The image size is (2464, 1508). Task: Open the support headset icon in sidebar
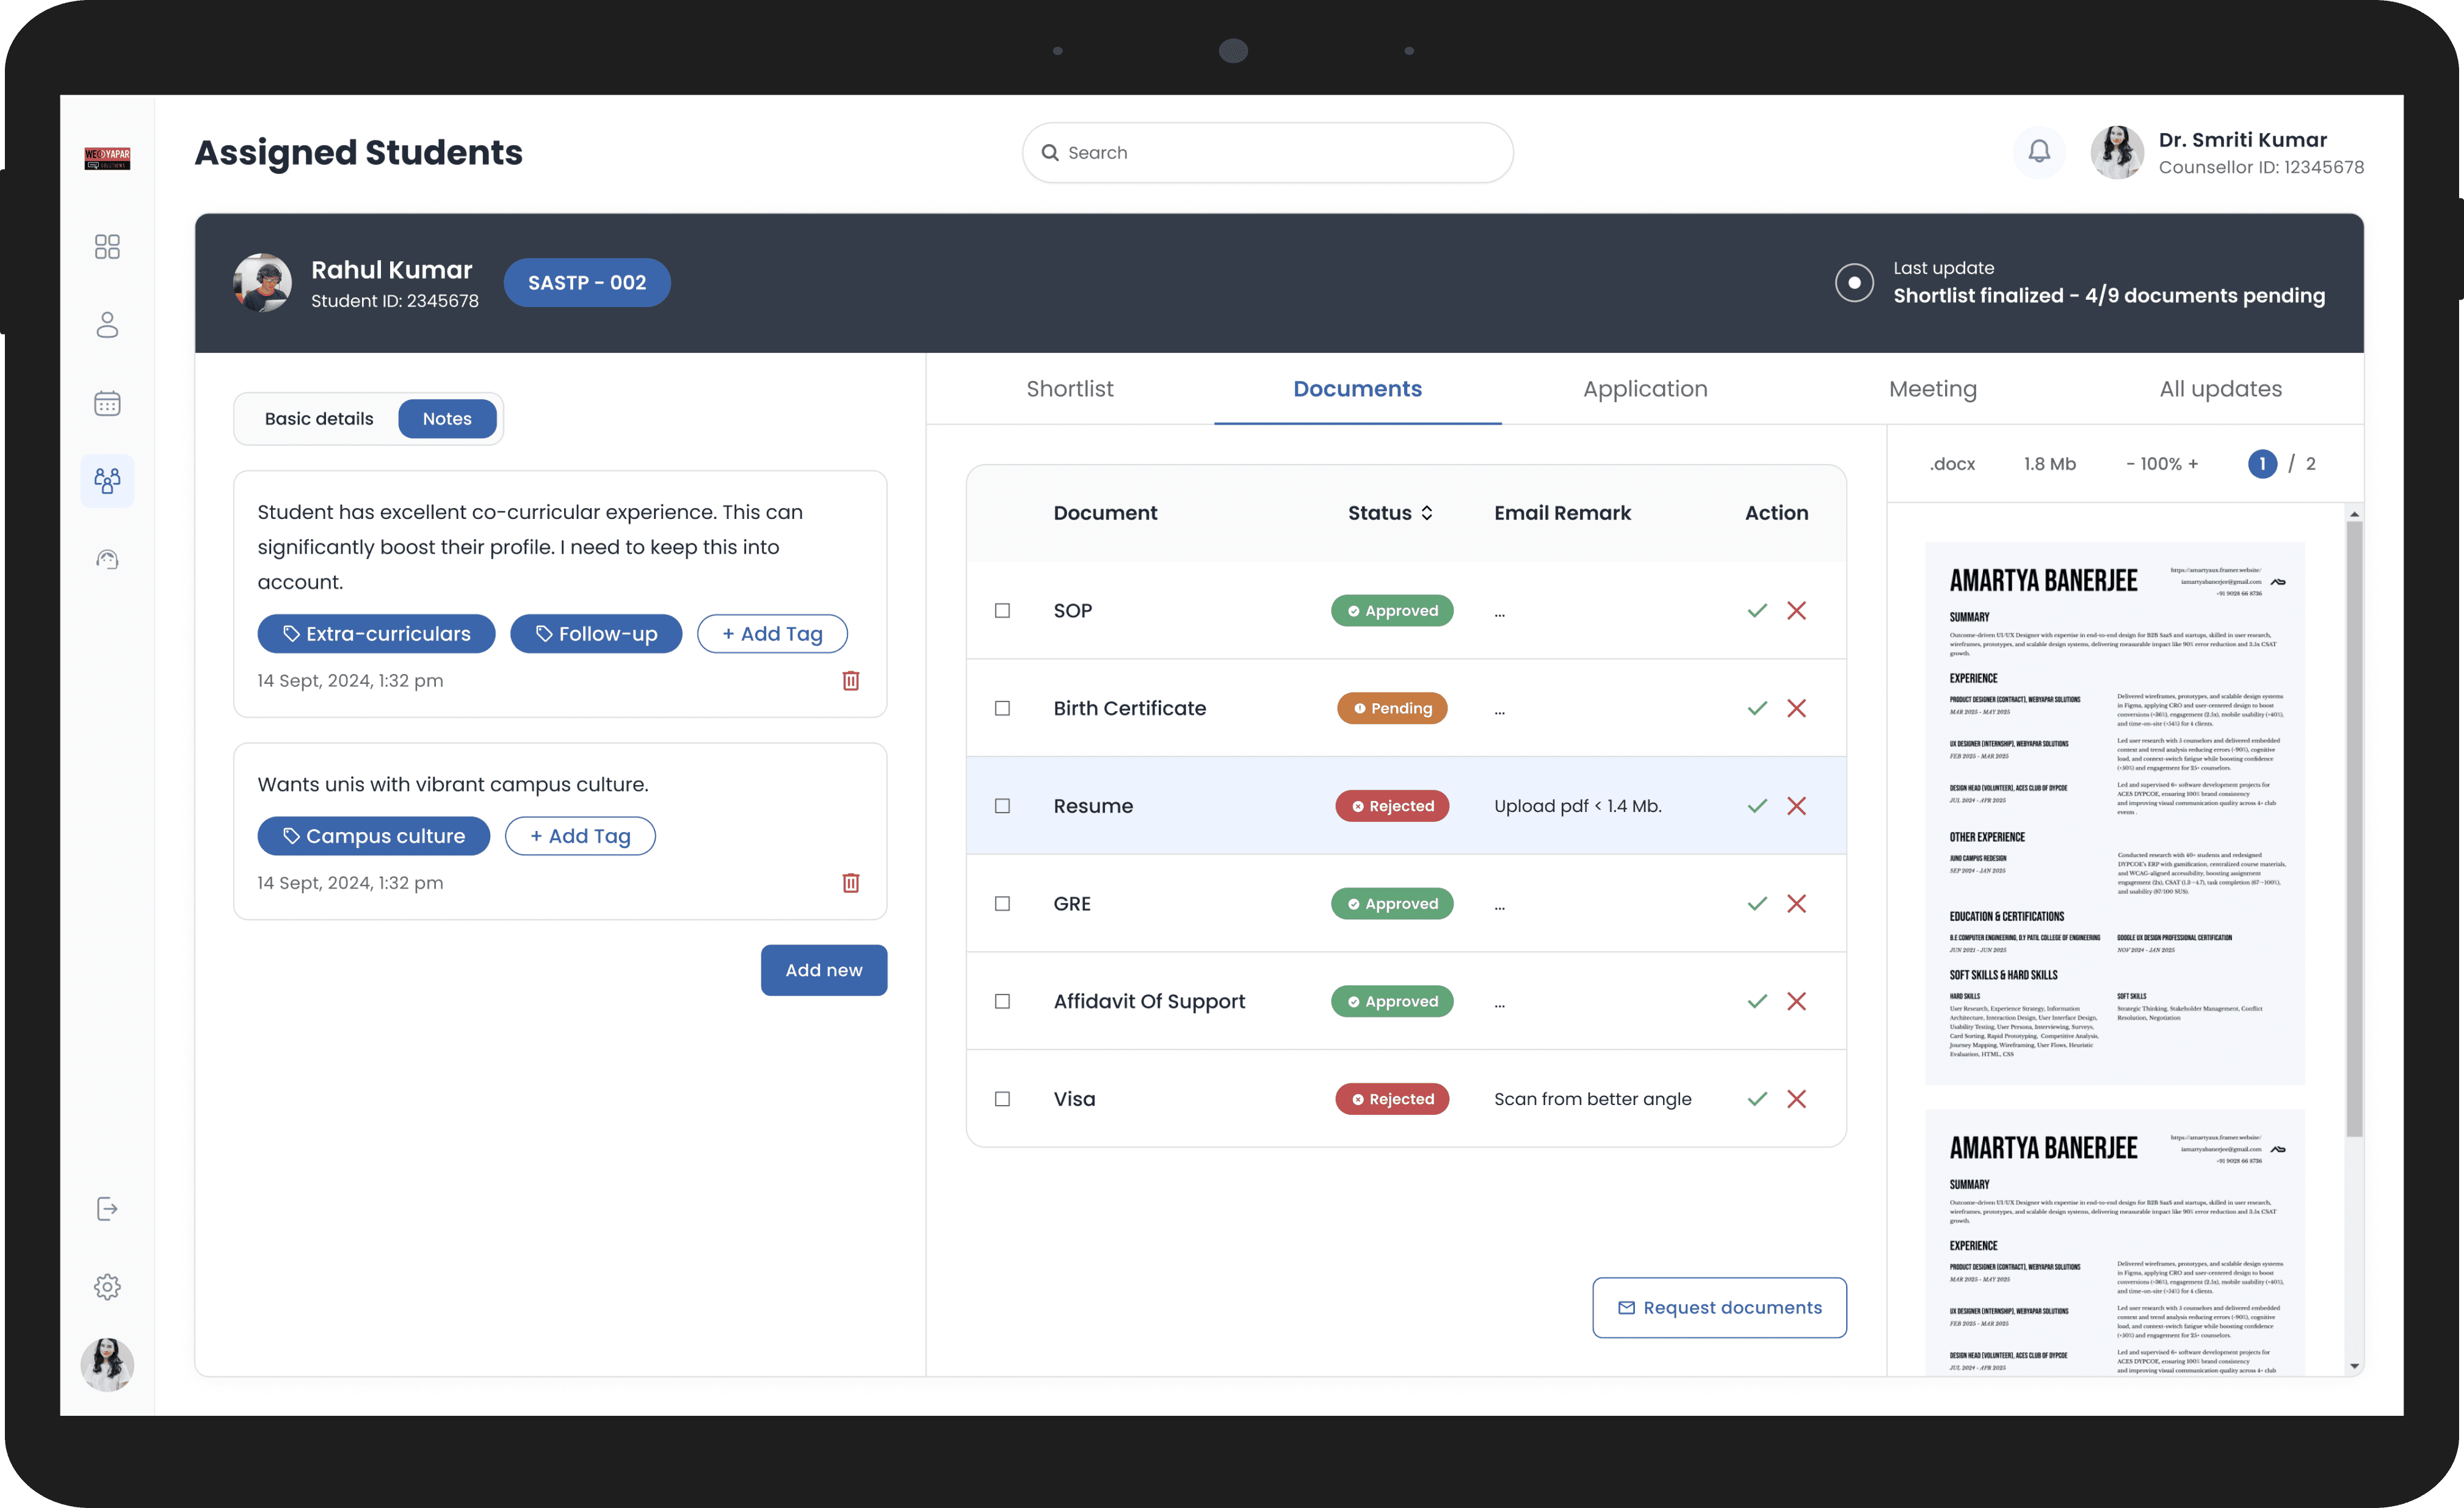(107, 560)
